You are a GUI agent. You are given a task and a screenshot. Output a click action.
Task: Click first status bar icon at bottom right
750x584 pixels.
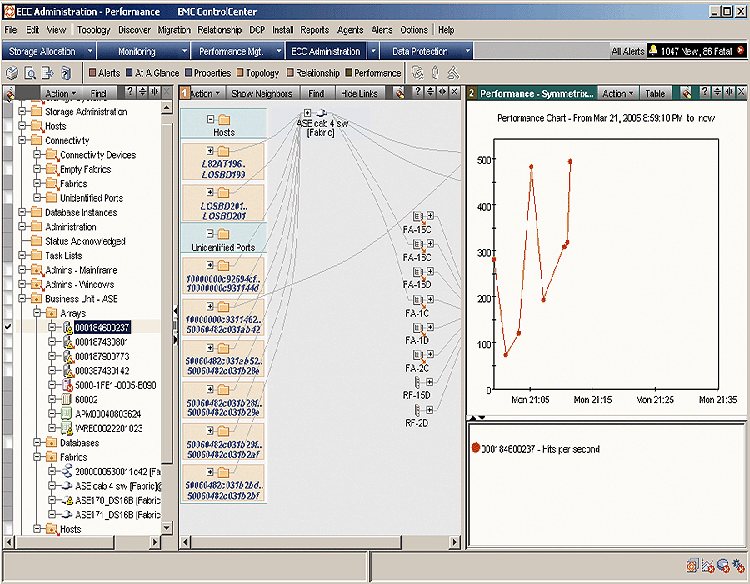click(692, 566)
